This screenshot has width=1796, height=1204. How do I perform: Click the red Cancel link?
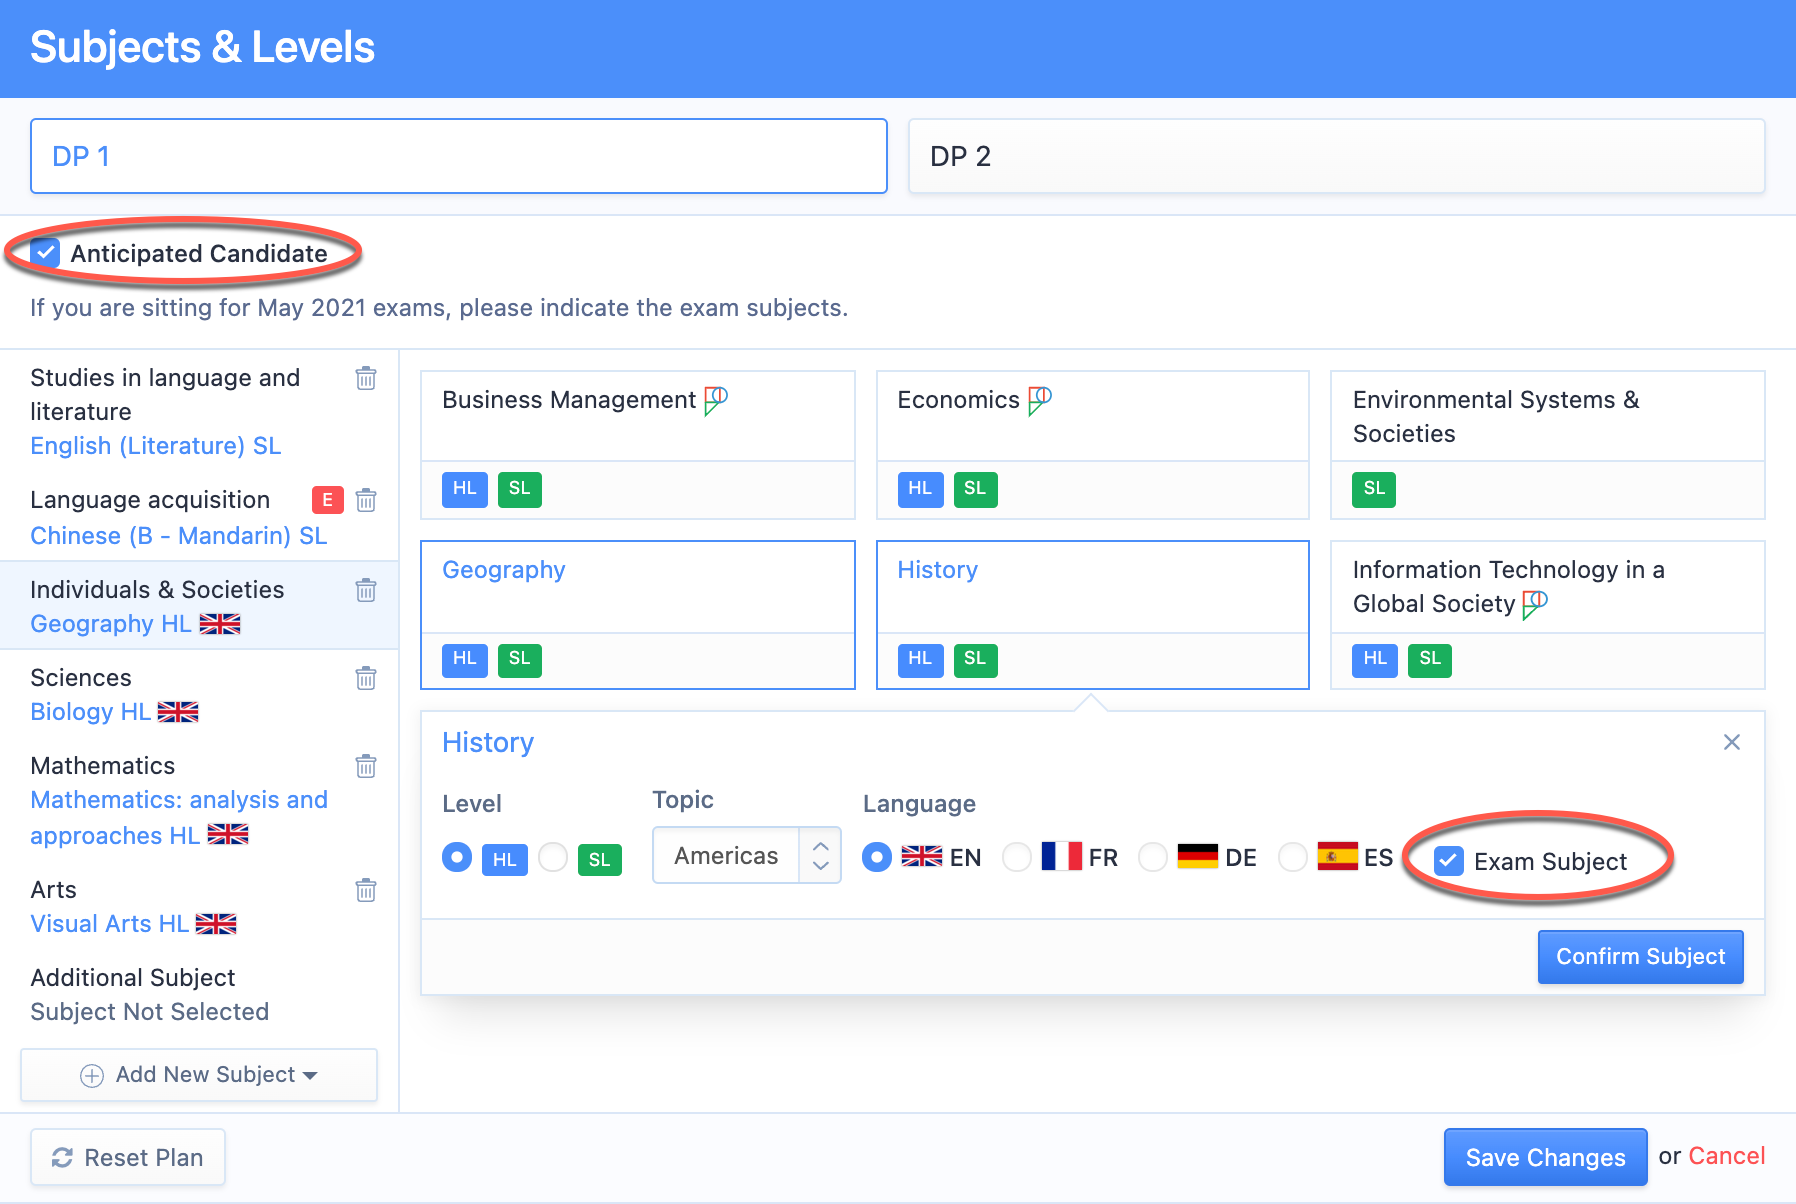point(1726,1156)
